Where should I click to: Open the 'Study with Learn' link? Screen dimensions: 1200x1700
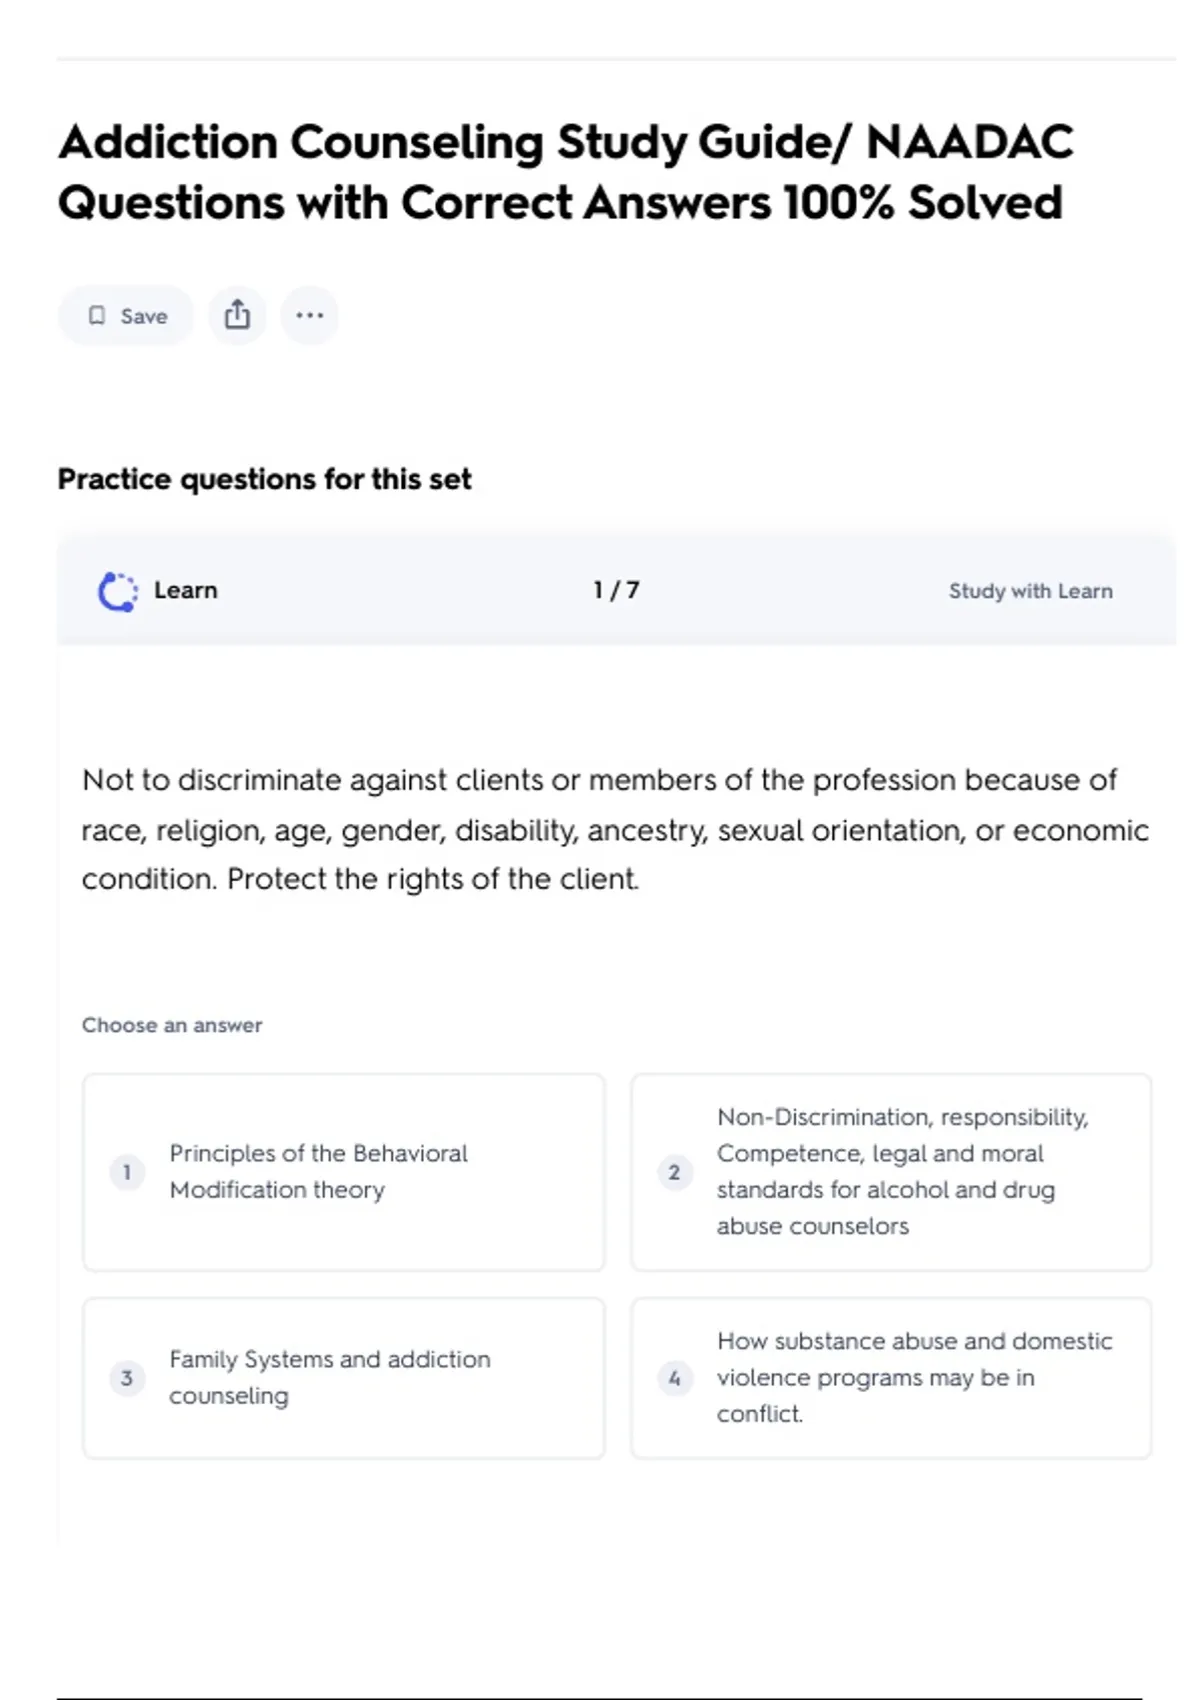click(x=1030, y=591)
